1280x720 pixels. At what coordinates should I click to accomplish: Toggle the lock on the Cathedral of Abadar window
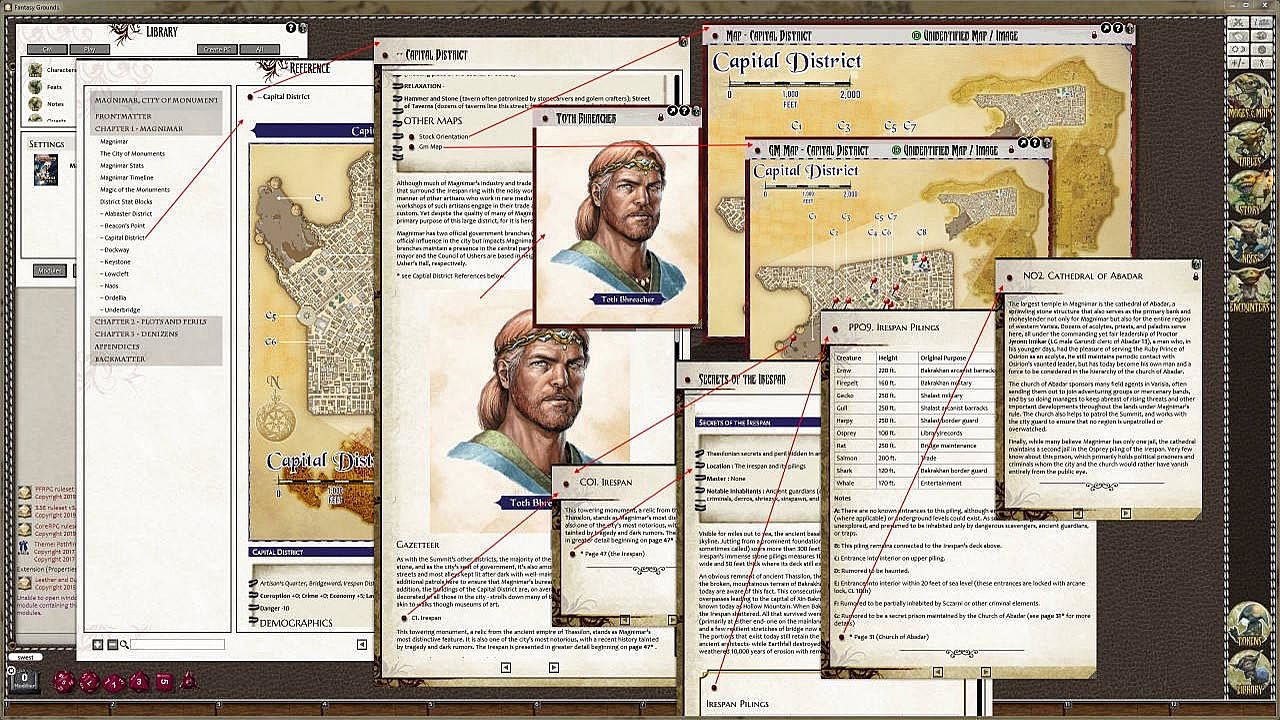pos(1195,276)
